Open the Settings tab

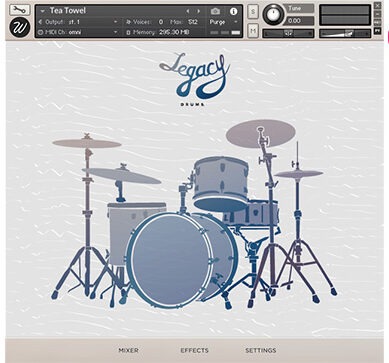pyautogui.click(x=261, y=350)
